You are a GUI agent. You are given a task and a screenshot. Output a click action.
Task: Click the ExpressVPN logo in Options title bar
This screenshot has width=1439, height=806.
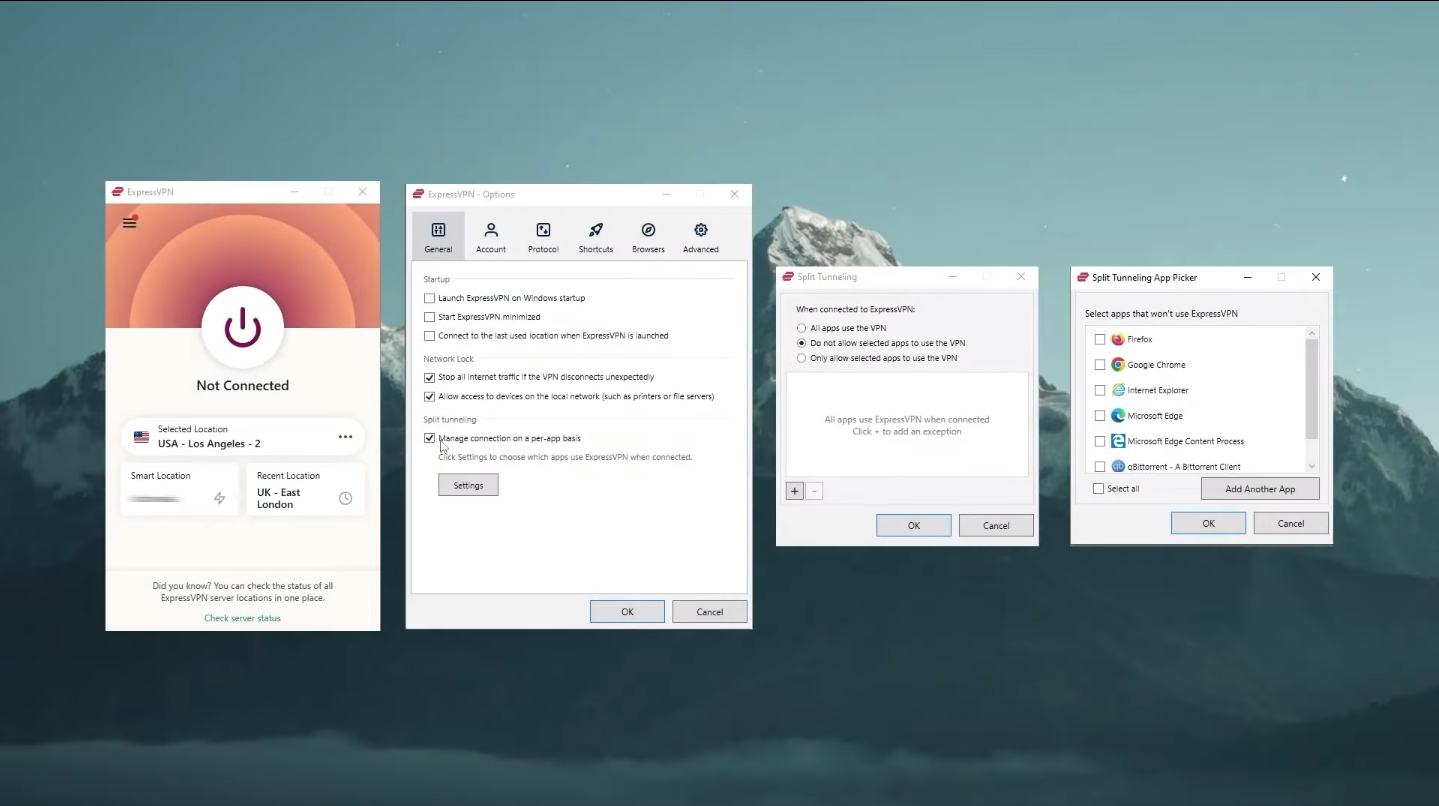click(418, 194)
